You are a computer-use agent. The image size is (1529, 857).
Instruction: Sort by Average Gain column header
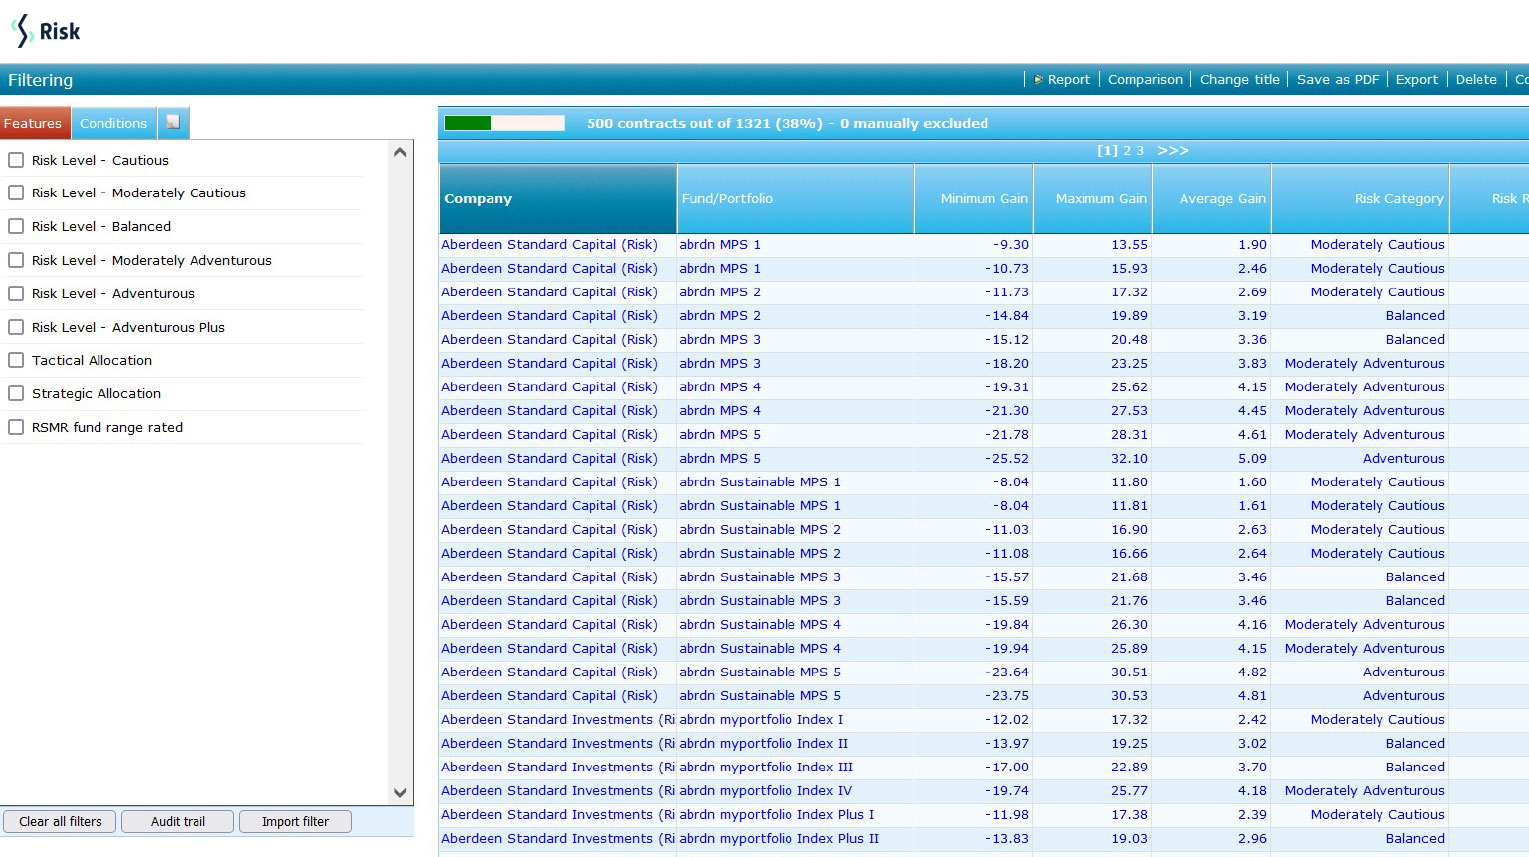[1212, 198]
